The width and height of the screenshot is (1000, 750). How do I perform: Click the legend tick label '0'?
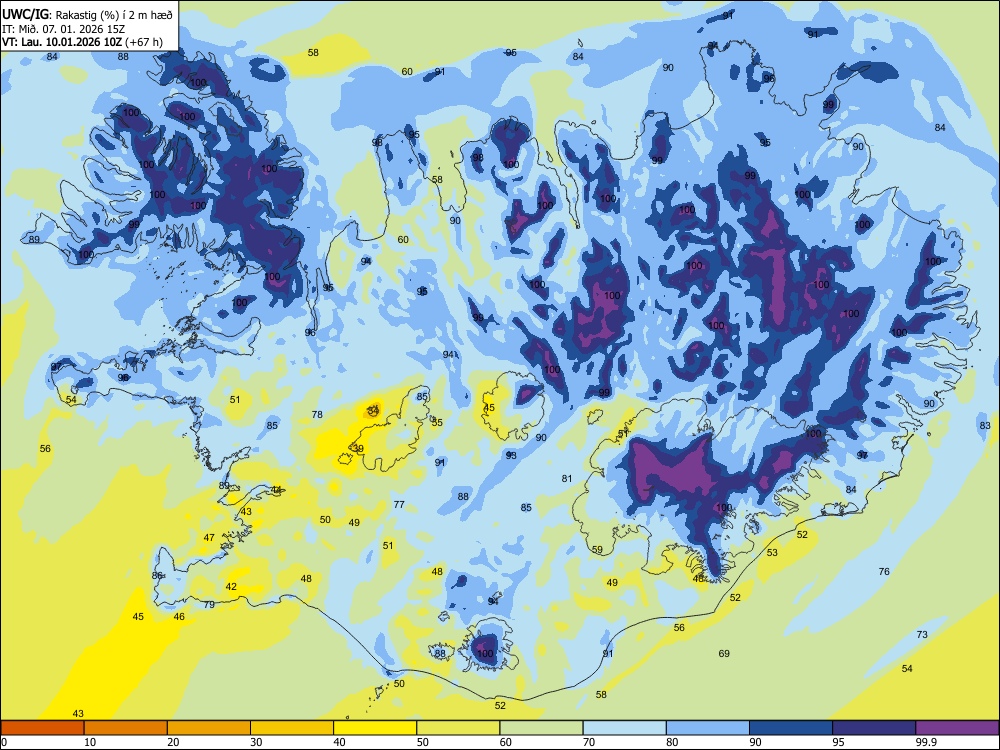4,742
